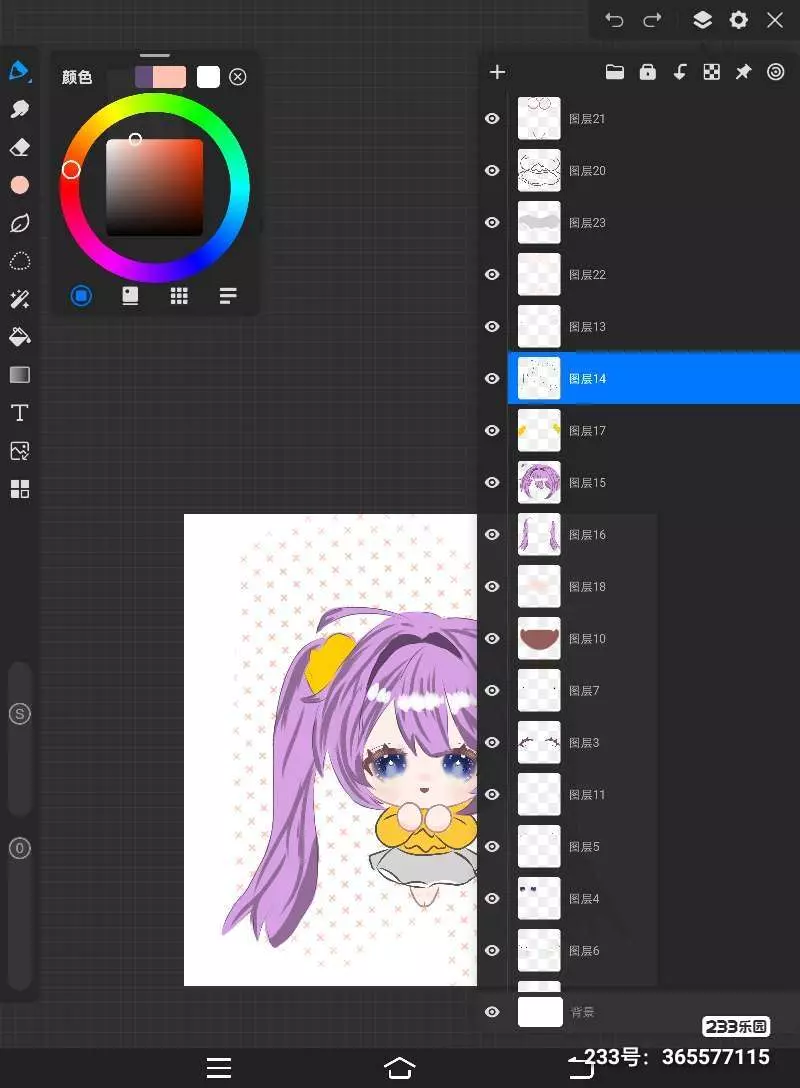800x1088 pixels.
Task: Hide layer 图层16
Action: [492, 535]
